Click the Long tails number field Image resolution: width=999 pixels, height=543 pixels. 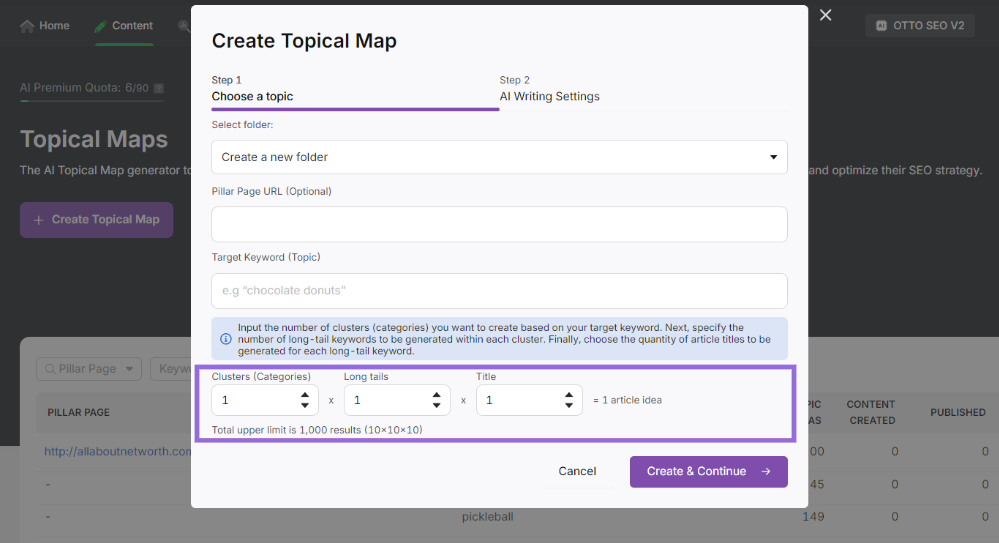397,400
